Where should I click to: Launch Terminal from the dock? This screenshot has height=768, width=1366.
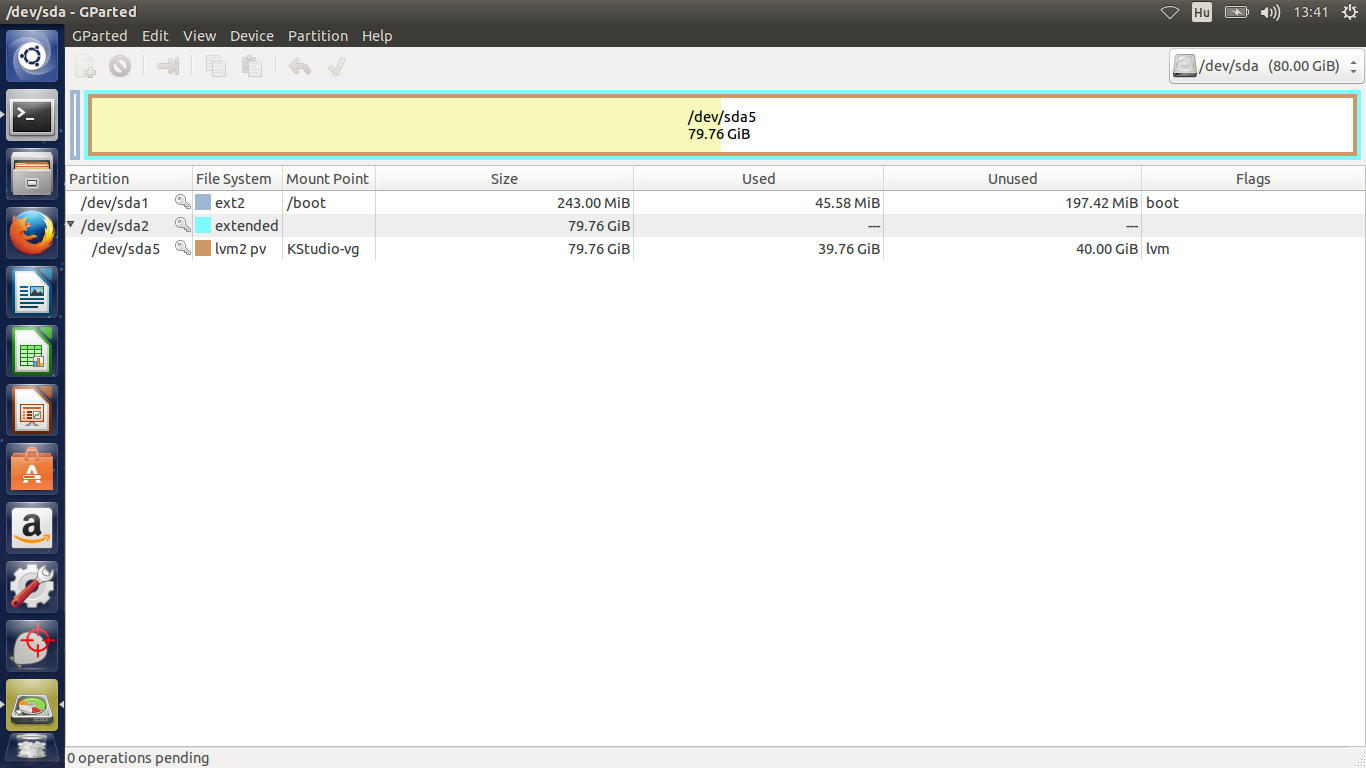pyautogui.click(x=33, y=116)
